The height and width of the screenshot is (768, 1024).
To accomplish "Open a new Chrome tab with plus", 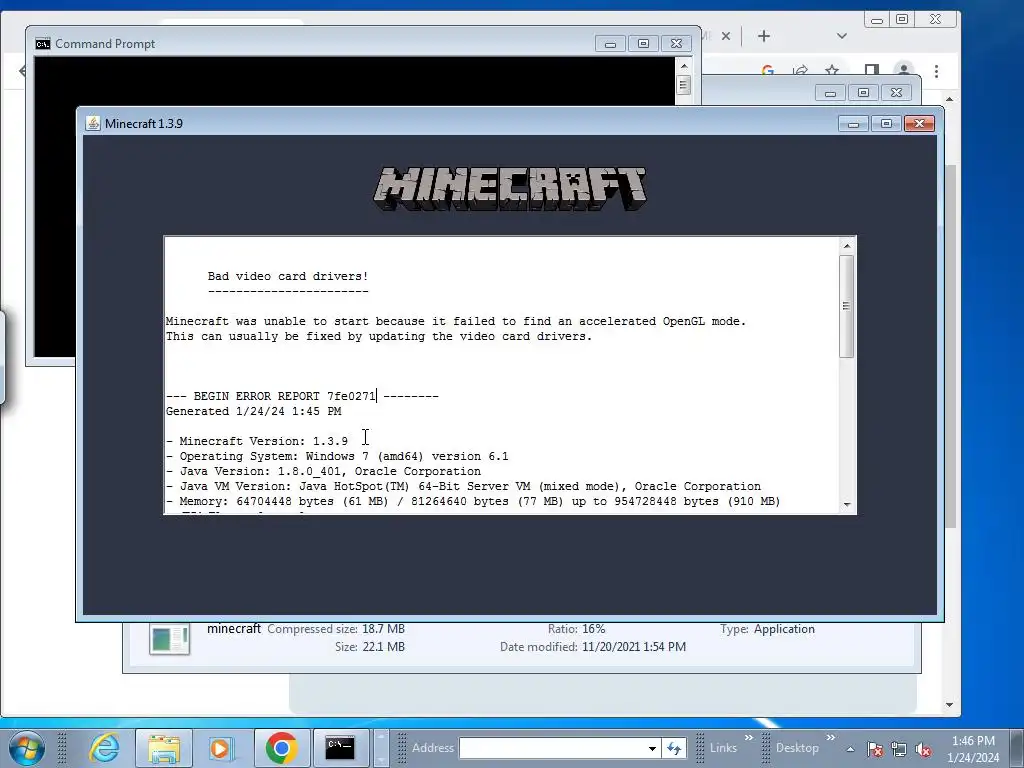I will click(x=763, y=36).
